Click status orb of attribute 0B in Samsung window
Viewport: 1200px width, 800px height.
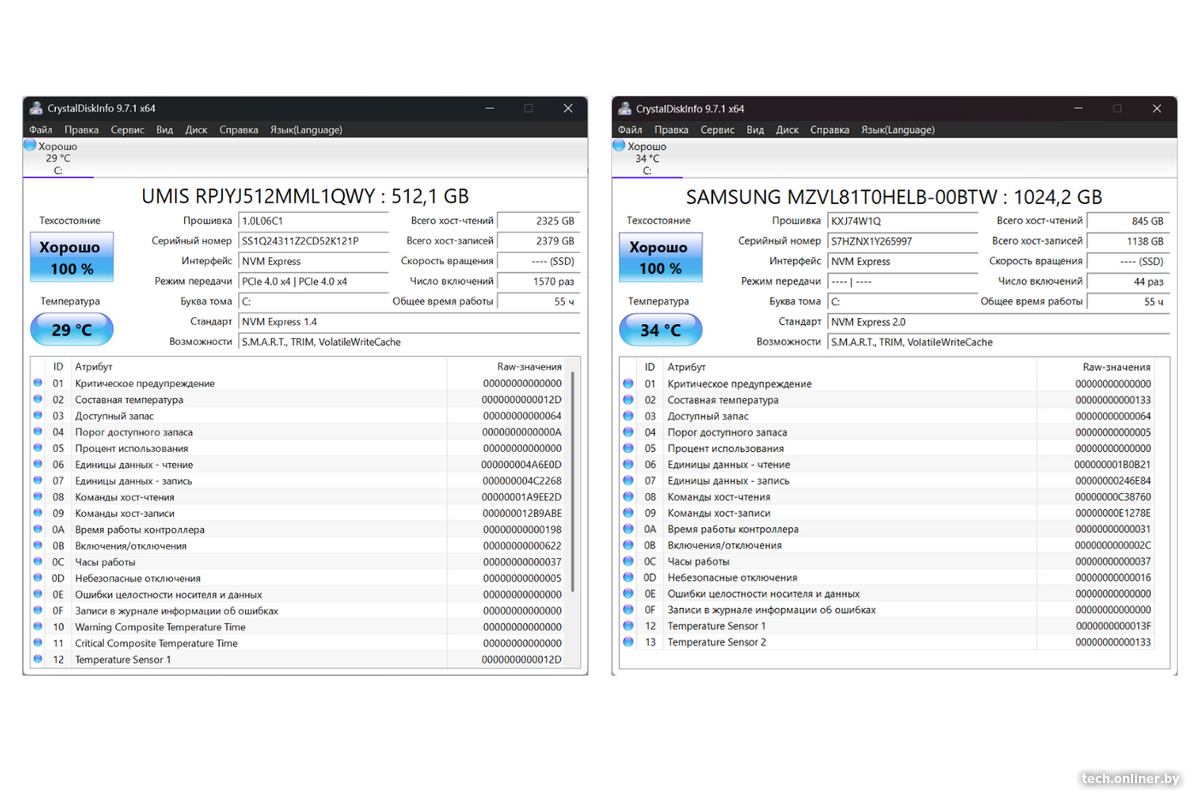point(628,545)
